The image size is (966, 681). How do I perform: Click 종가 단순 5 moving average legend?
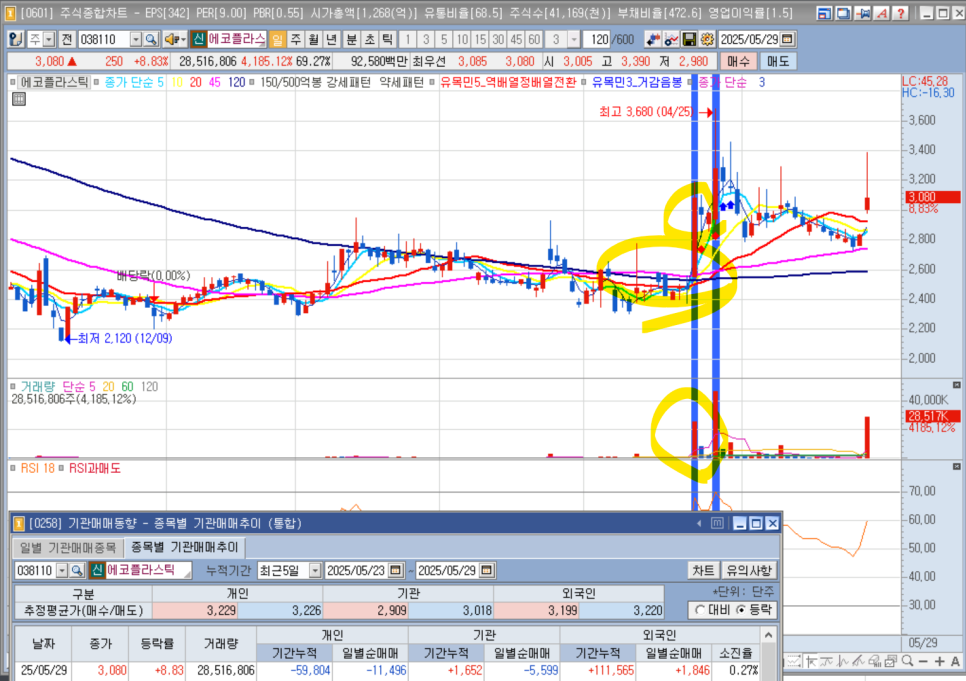tap(134, 82)
